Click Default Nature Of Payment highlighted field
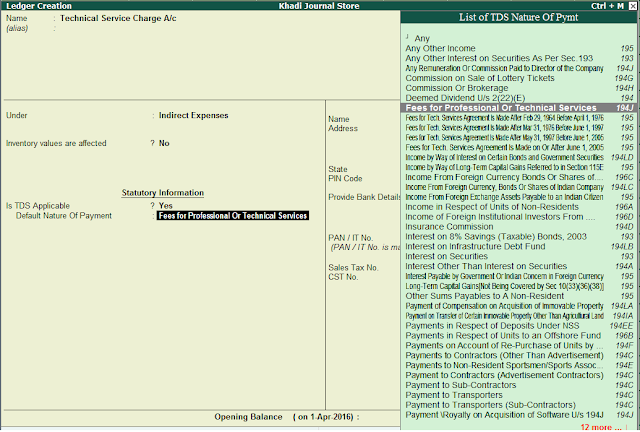 (x=233, y=216)
